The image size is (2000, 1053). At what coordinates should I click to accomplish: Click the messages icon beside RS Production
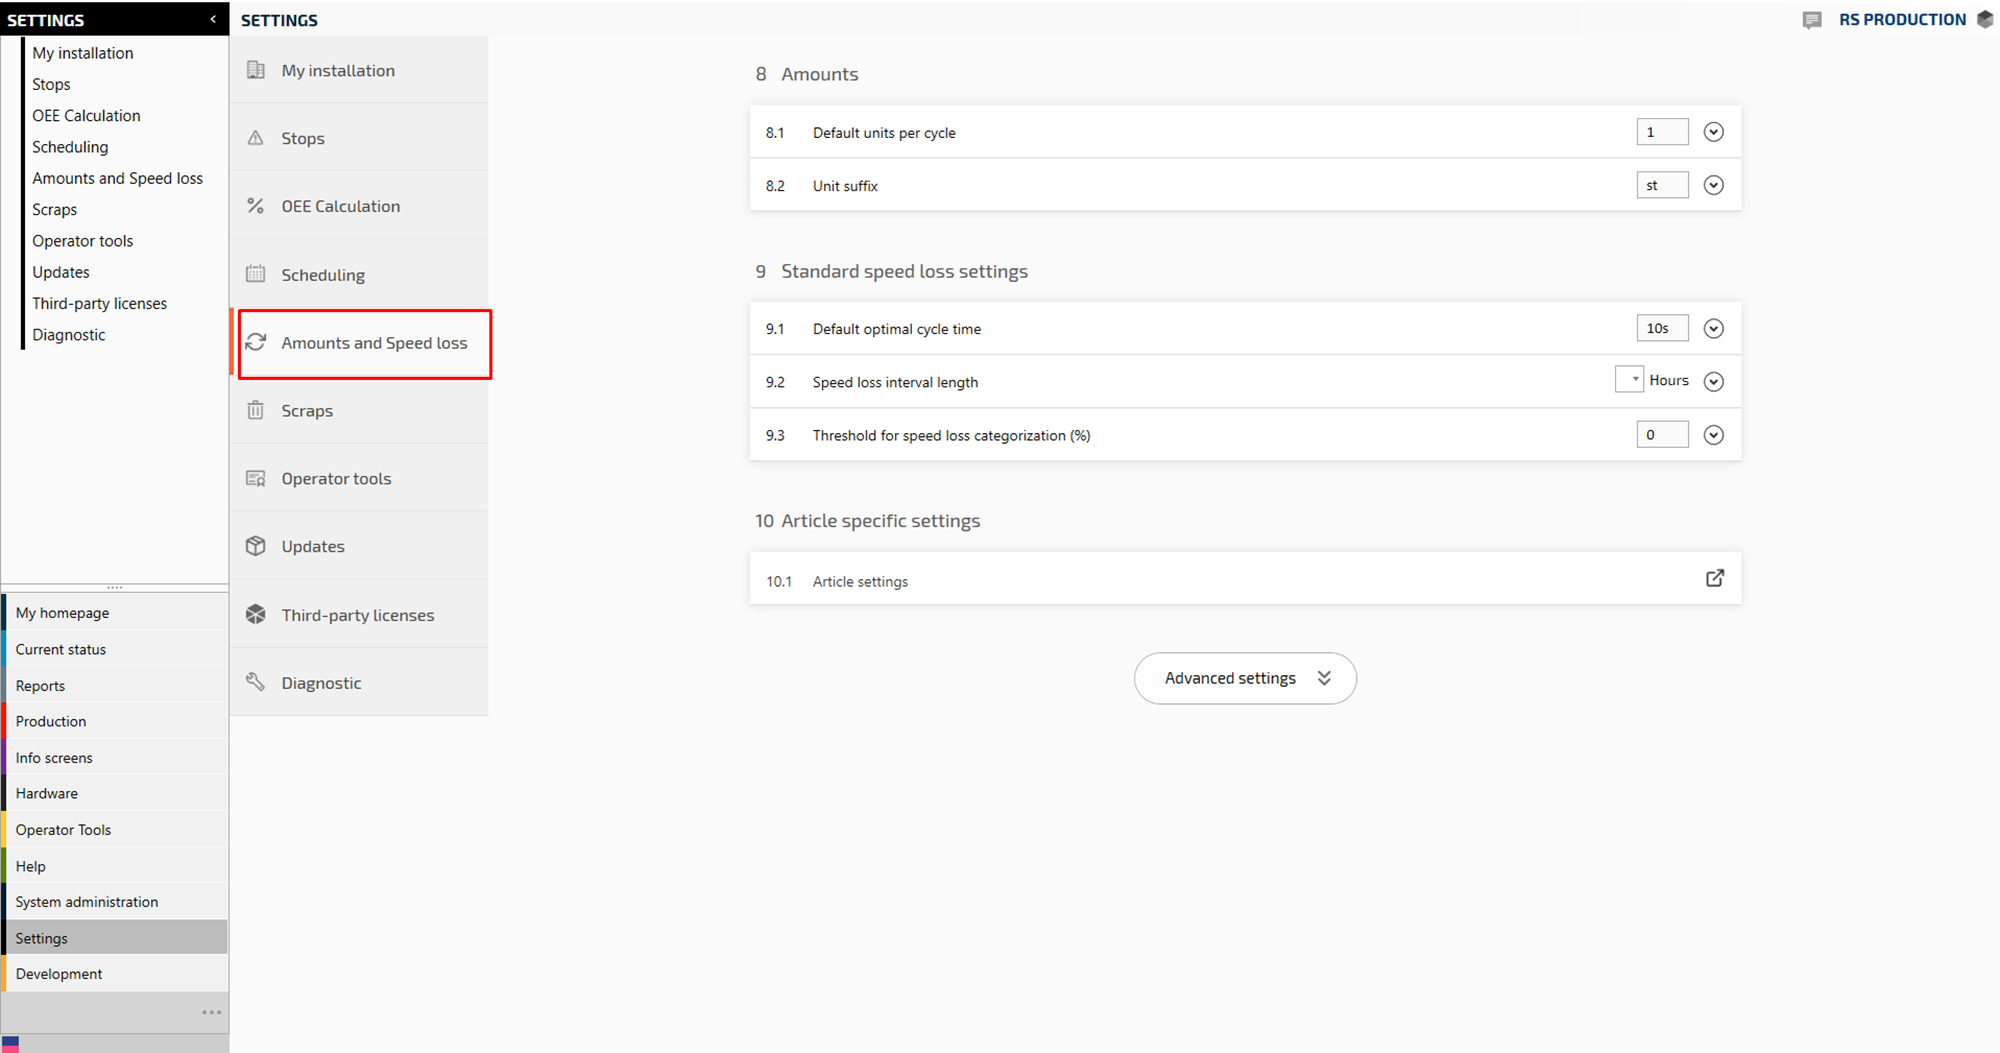[1812, 20]
